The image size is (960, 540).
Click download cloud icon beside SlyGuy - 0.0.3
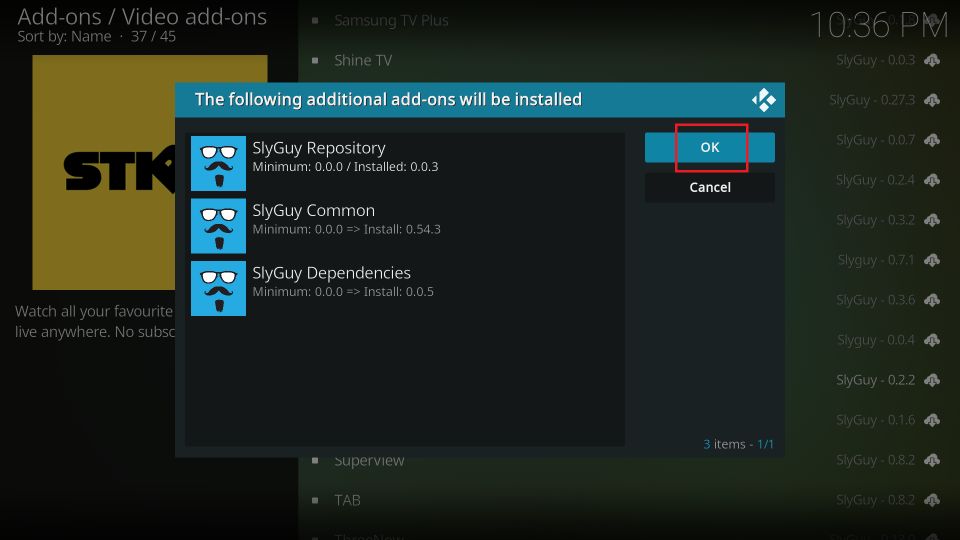point(932,60)
